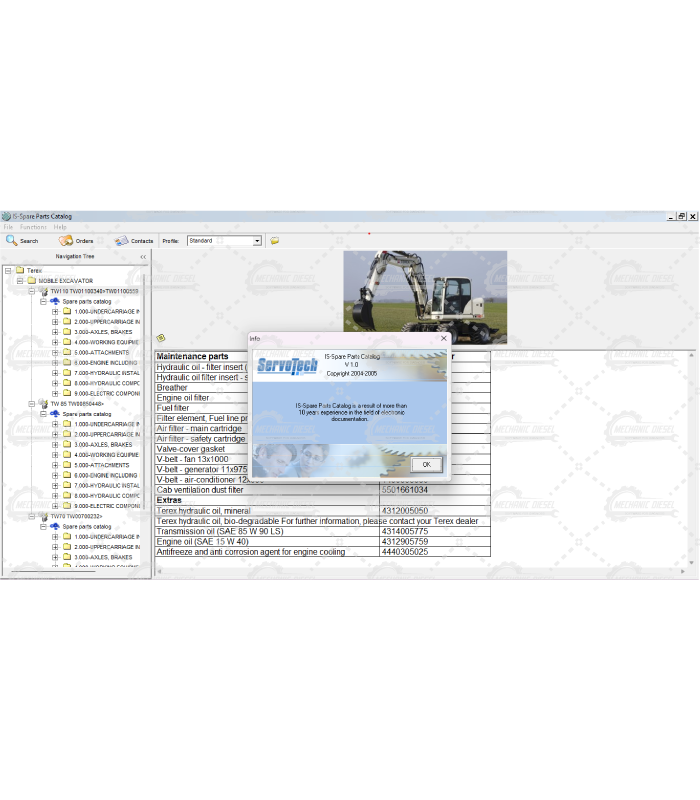Collapse the MOBILE EXCAVATOR tree node
700x800 pixels.
pyautogui.click(x=19, y=281)
